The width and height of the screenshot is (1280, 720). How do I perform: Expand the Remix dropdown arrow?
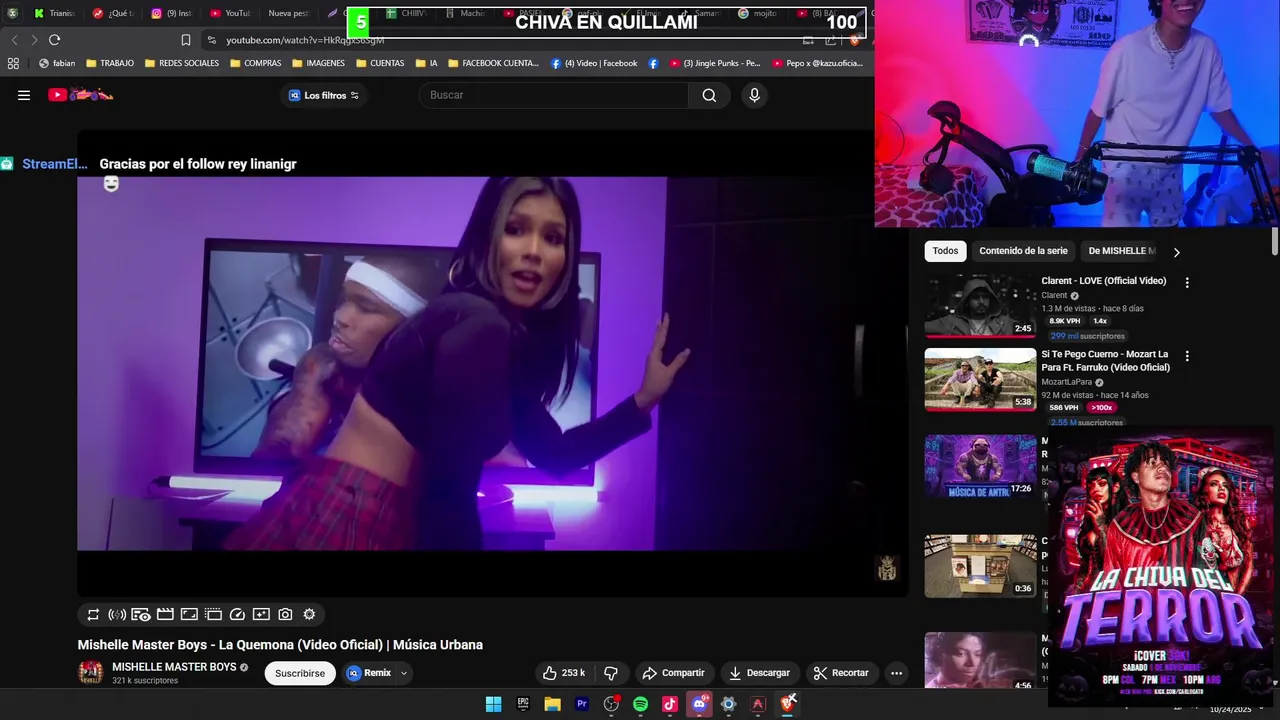pos(404,673)
